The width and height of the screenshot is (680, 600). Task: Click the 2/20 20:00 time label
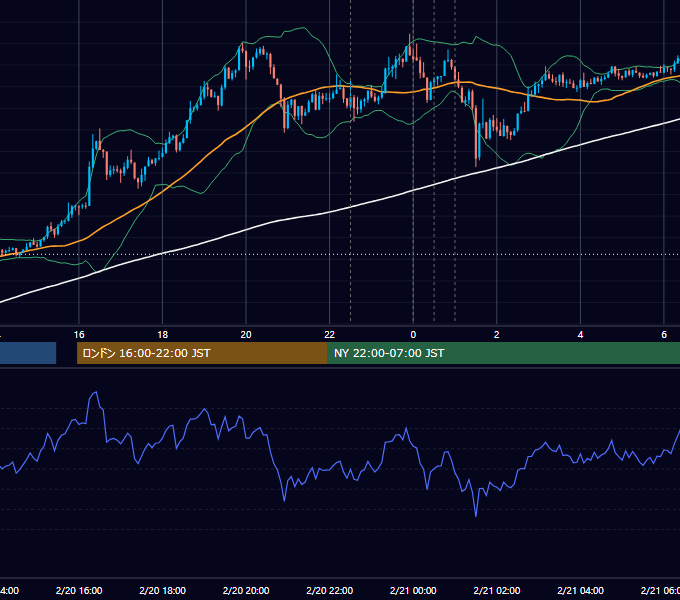coord(246,590)
